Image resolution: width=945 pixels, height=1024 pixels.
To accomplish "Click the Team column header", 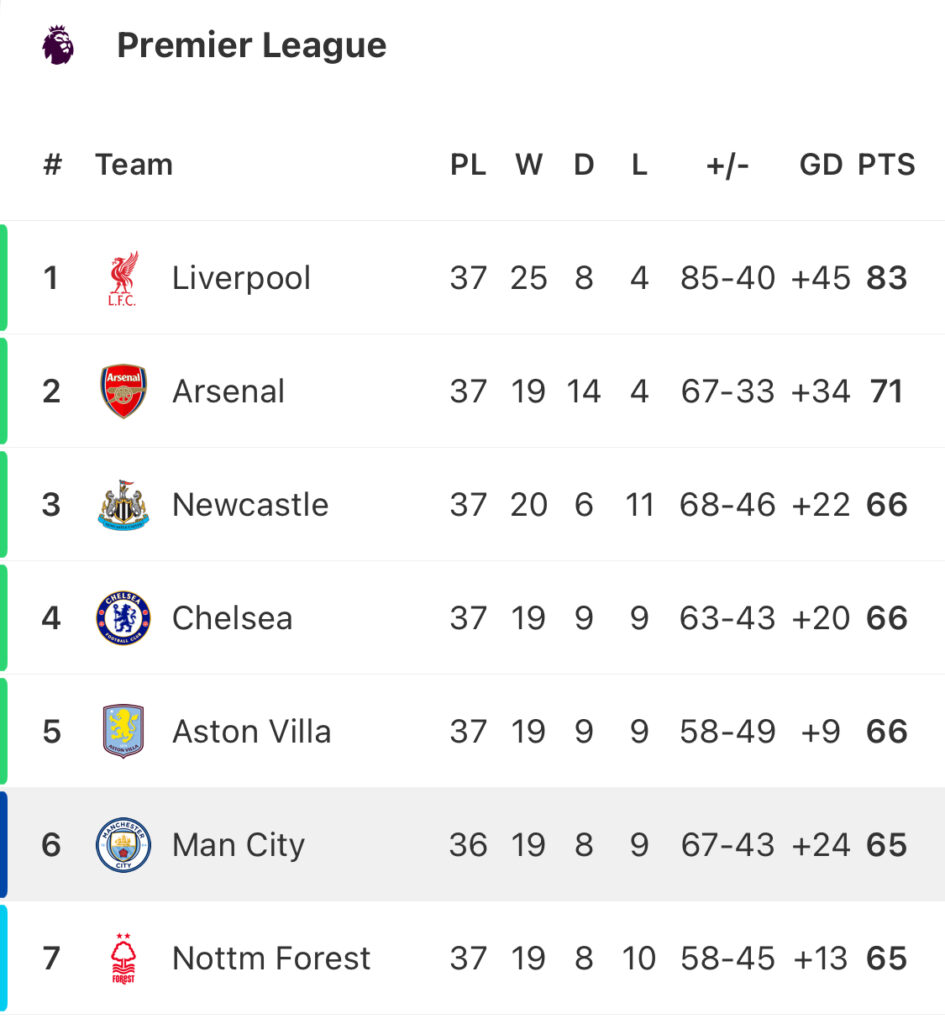I will pos(134,165).
